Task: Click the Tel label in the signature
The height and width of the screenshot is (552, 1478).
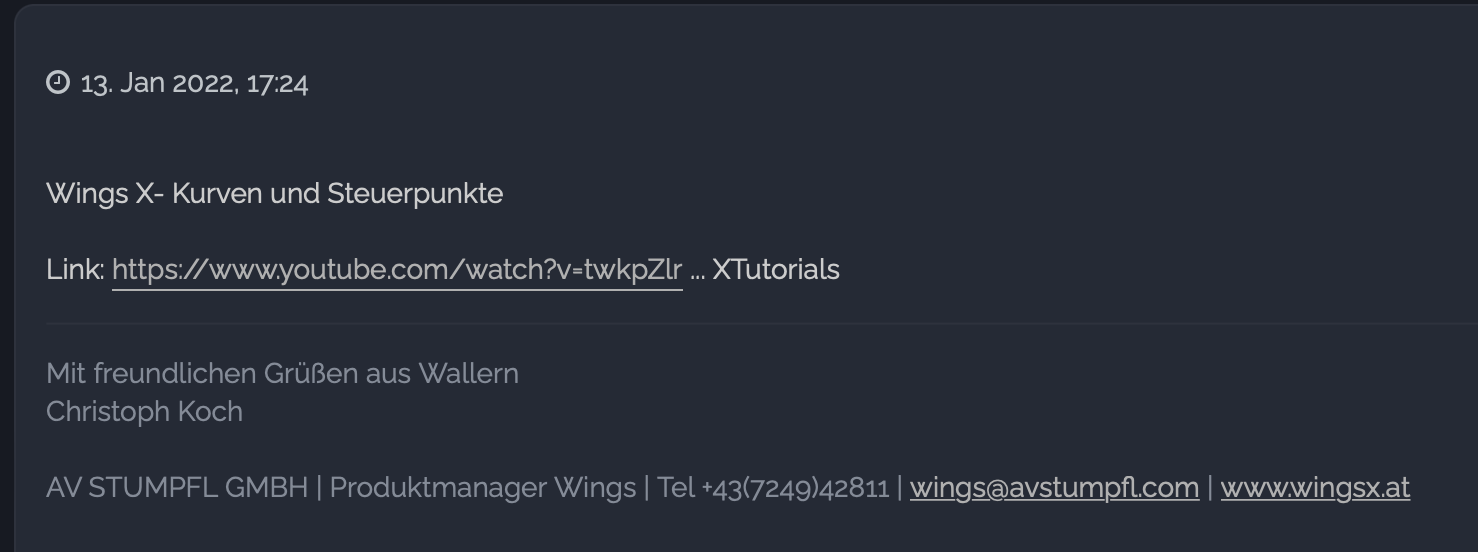Action: [x=675, y=488]
